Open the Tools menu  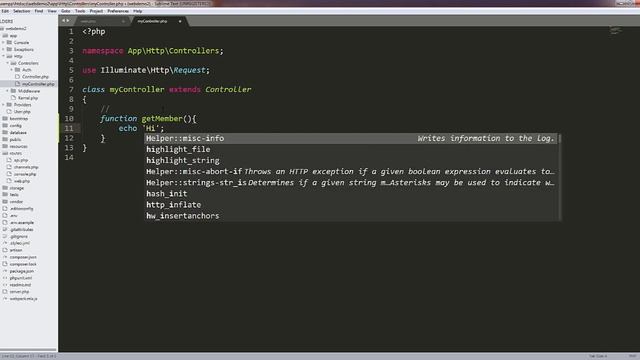tap(80, 11)
